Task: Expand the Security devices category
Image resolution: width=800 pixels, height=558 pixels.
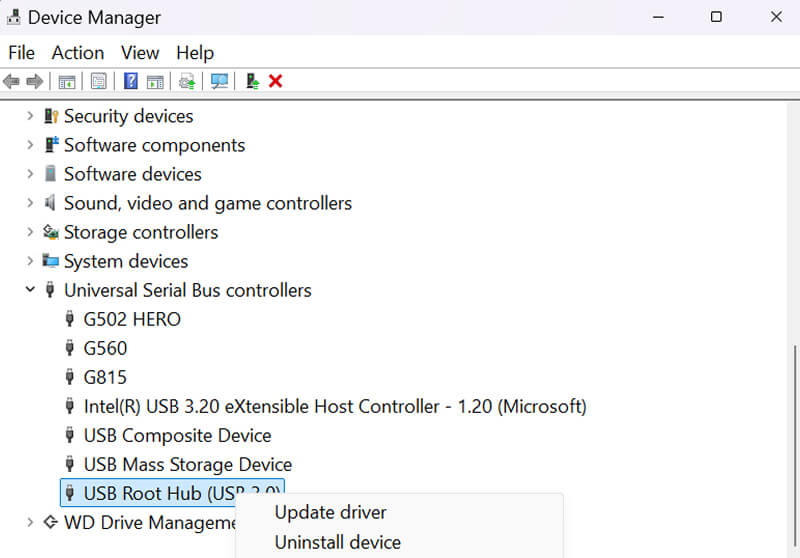Action: pos(30,116)
